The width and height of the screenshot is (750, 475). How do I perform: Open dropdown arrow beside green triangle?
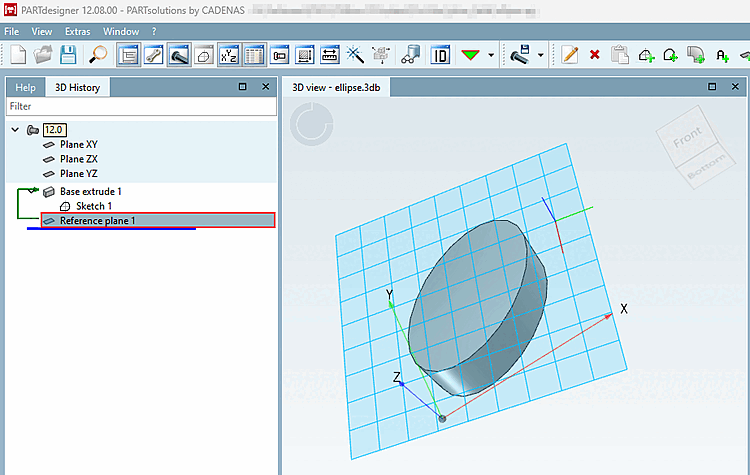[x=490, y=55]
